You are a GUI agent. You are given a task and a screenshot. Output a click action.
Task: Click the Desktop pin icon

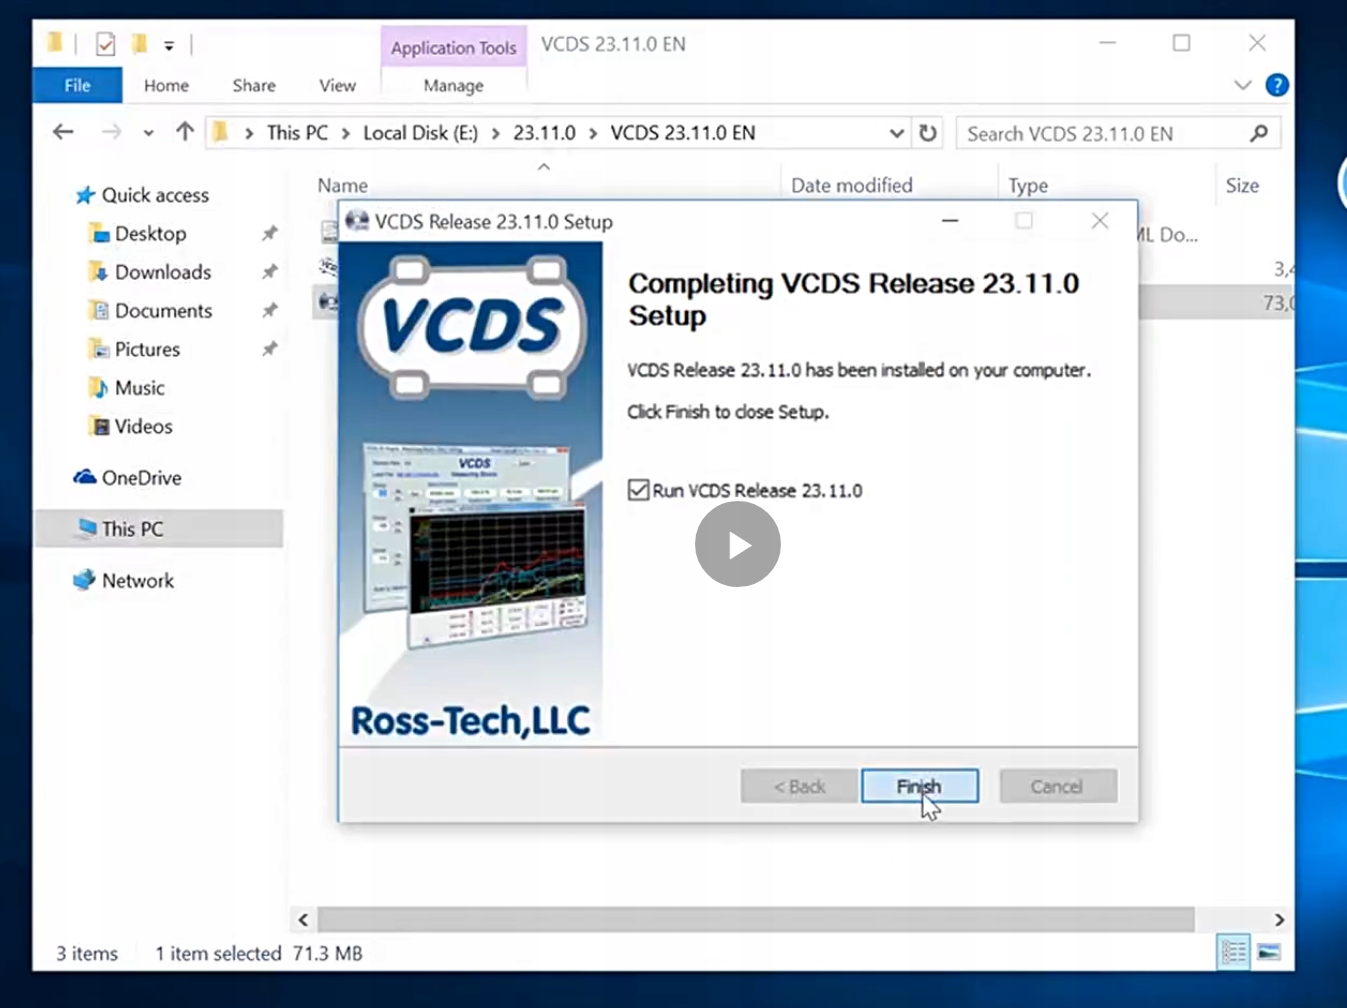[269, 233]
